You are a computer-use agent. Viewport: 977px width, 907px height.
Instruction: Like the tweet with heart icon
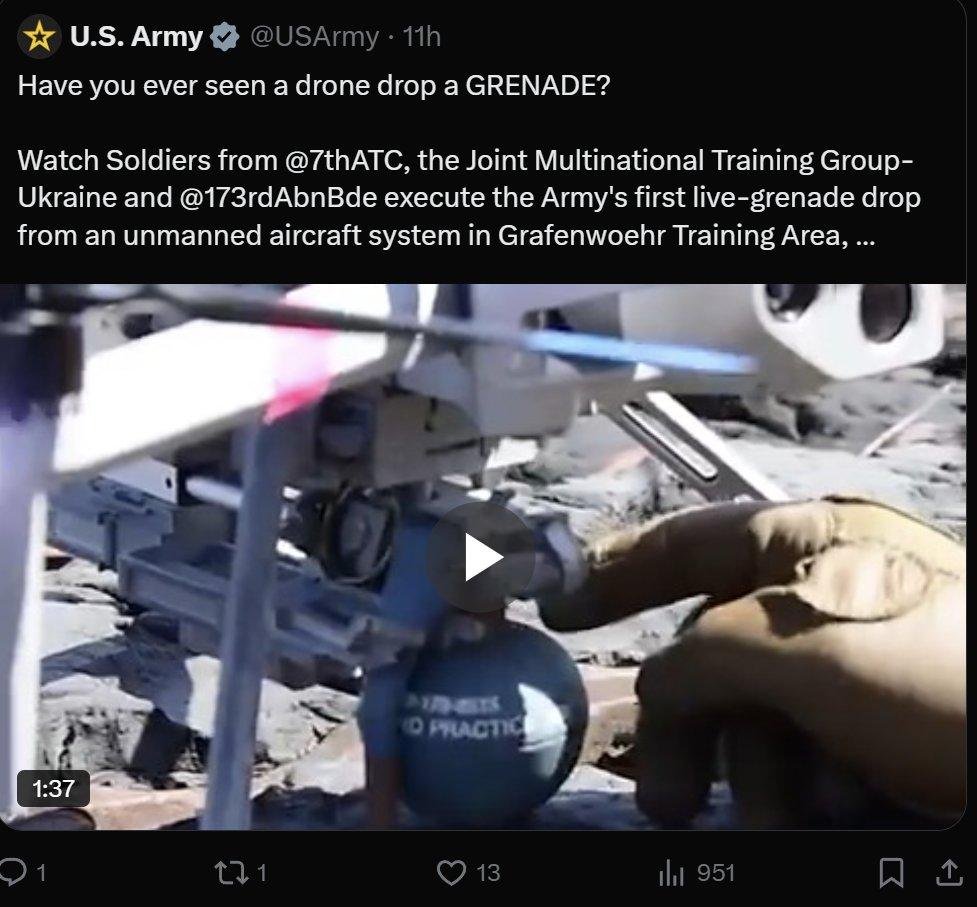point(451,872)
